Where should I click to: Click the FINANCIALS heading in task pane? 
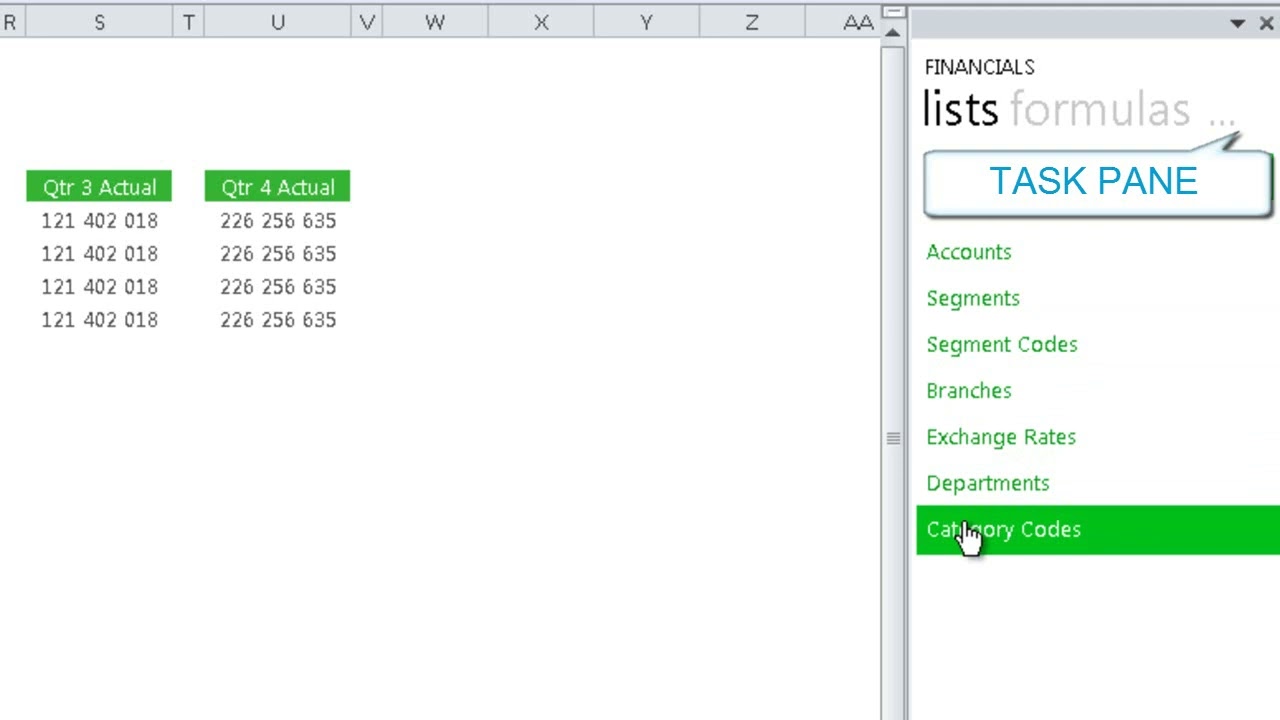click(x=979, y=67)
